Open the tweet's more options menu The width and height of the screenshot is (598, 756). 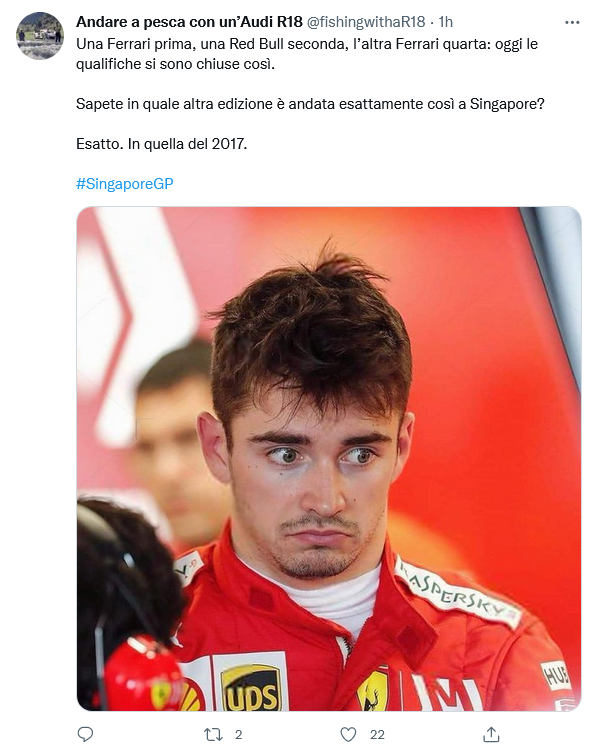pyautogui.click(x=571, y=22)
